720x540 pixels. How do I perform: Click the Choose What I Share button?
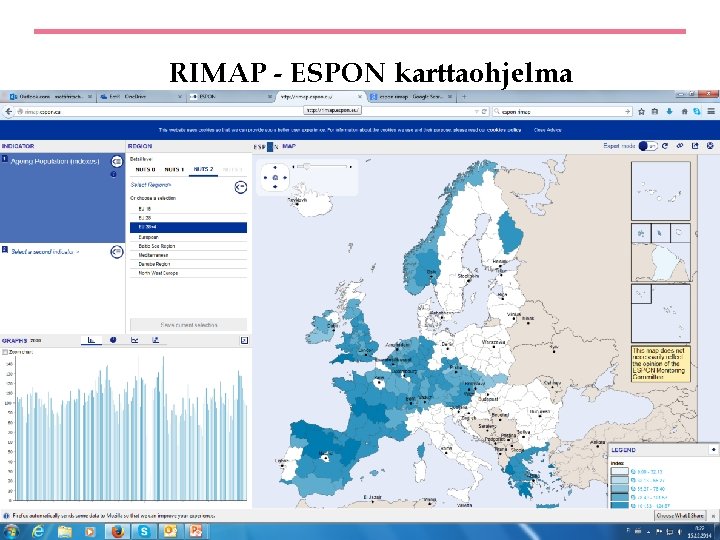point(680,516)
